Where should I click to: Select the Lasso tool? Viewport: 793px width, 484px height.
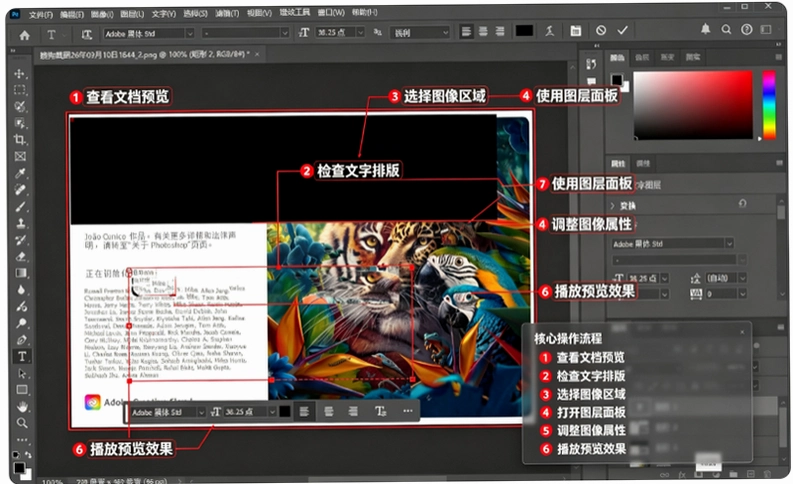point(20,106)
